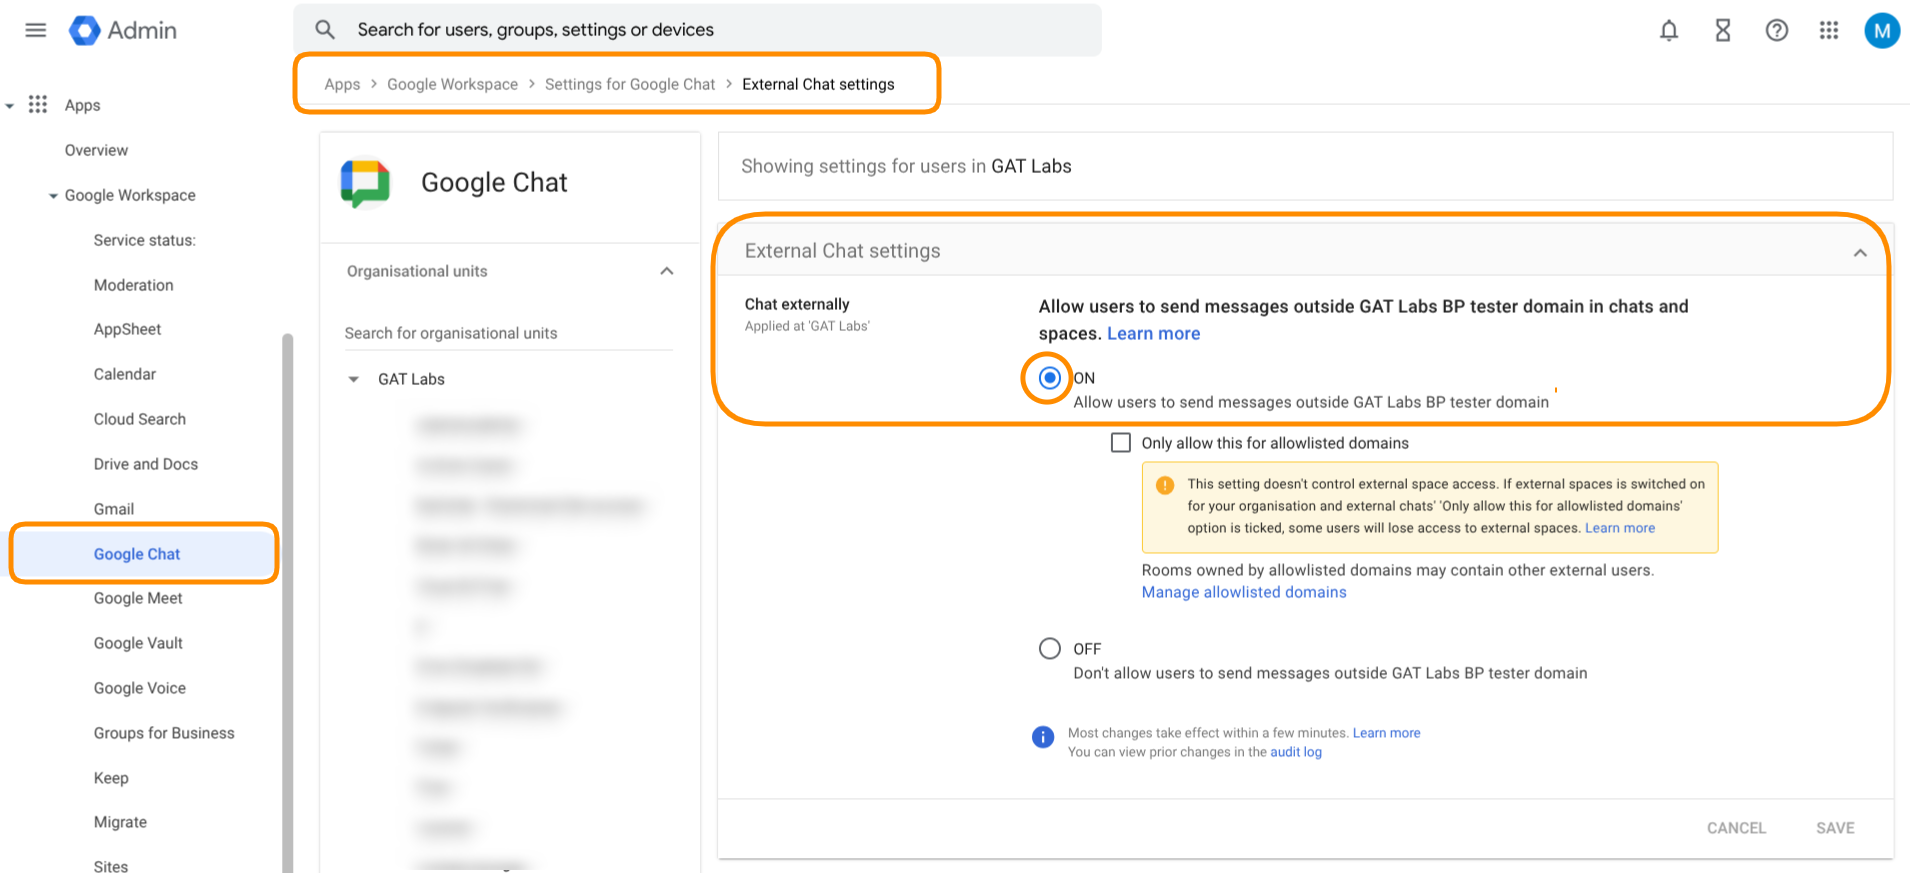Open AppSheet in the sidebar

tap(127, 329)
